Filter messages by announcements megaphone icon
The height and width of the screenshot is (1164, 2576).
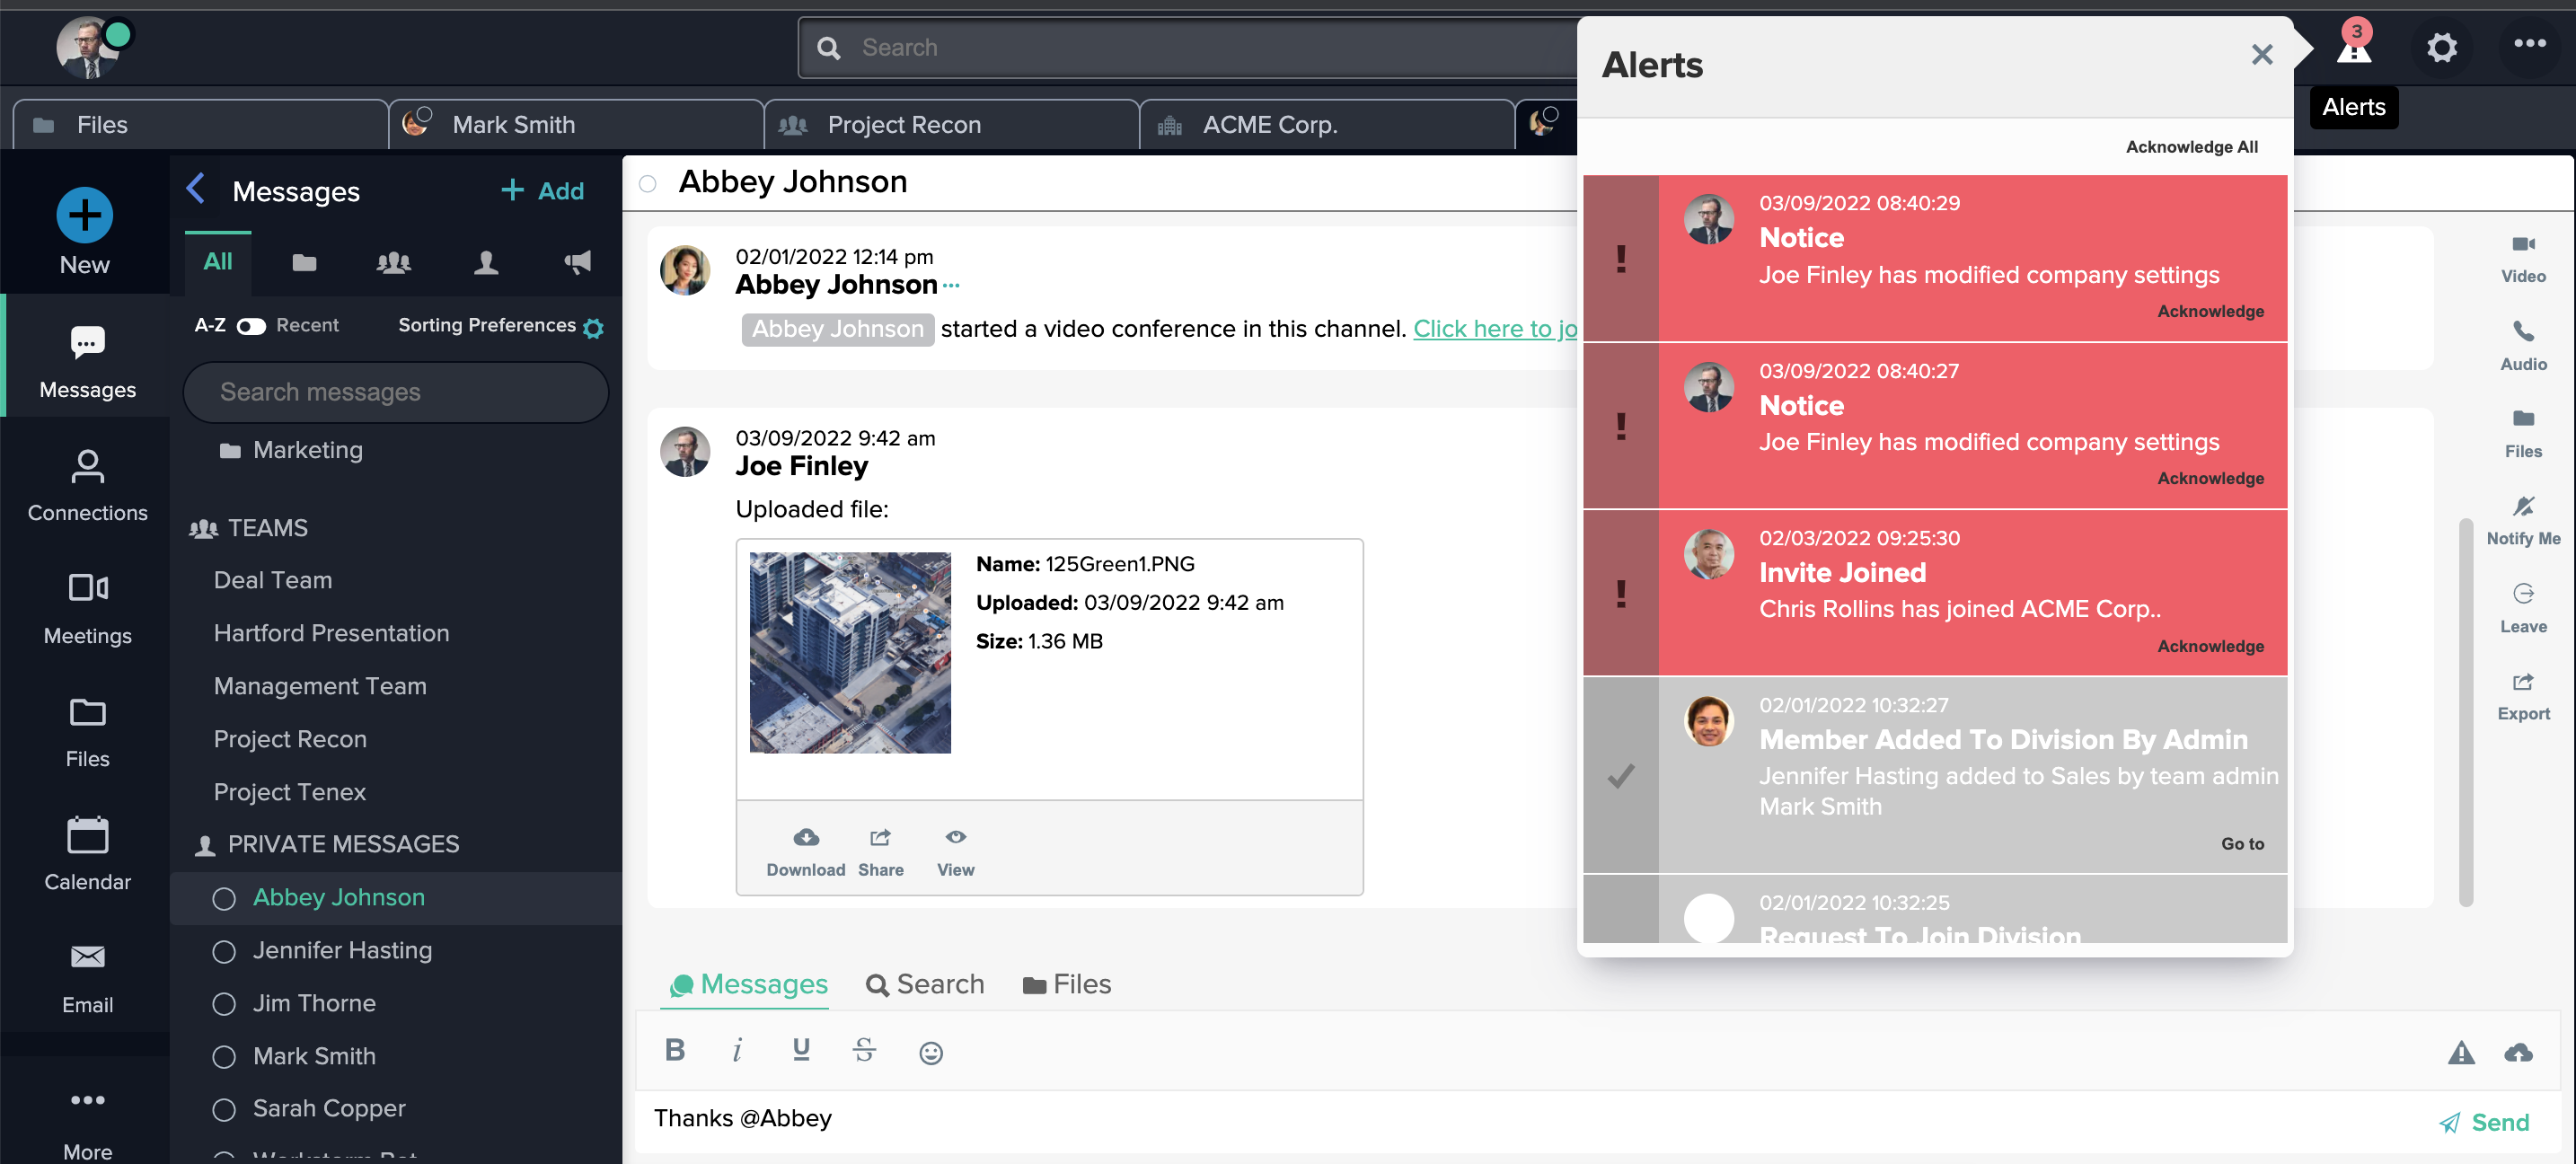[577, 262]
